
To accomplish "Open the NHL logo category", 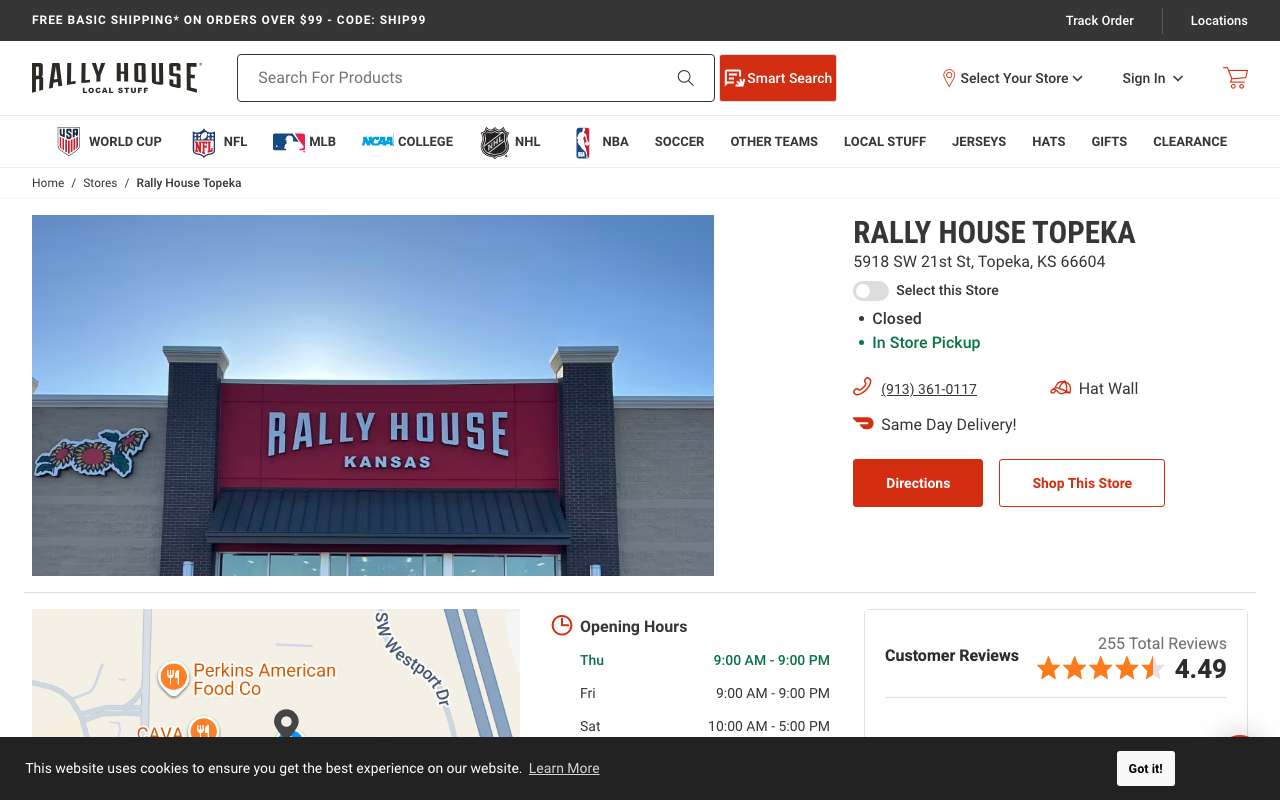I will [x=495, y=142].
